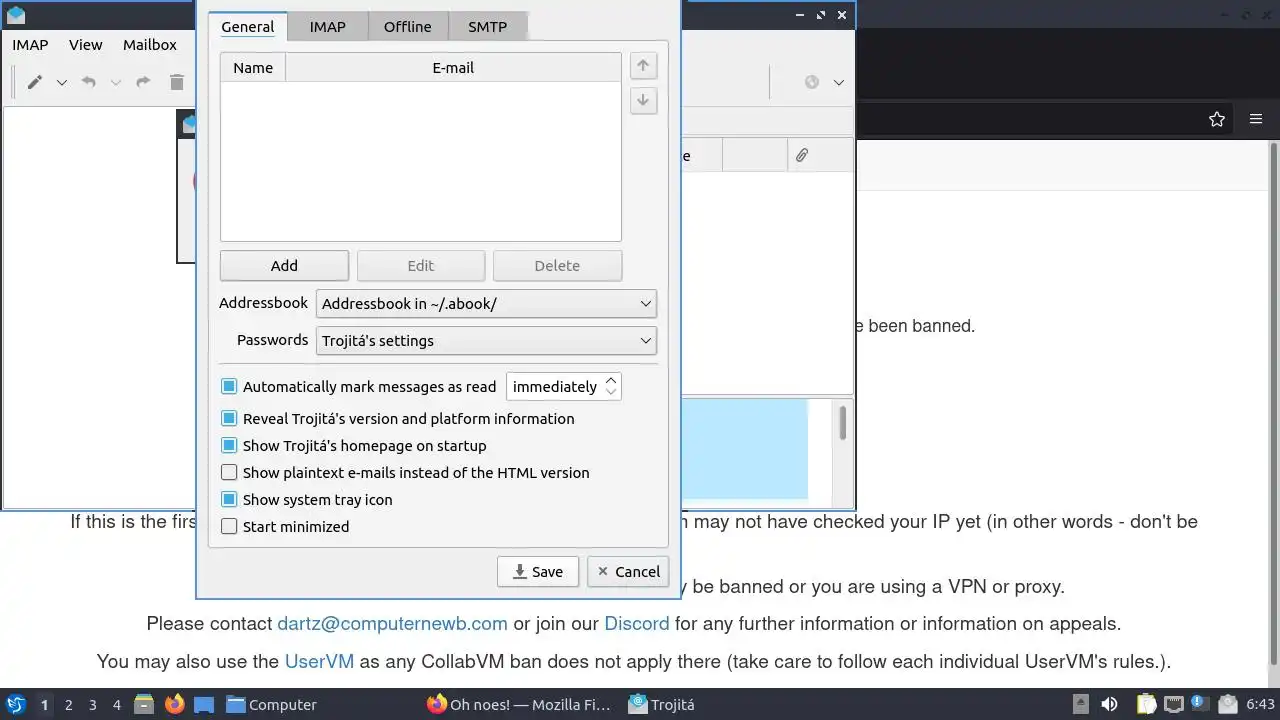Open the Firefox hamburger menu
The image size is (1280, 720).
1256,119
